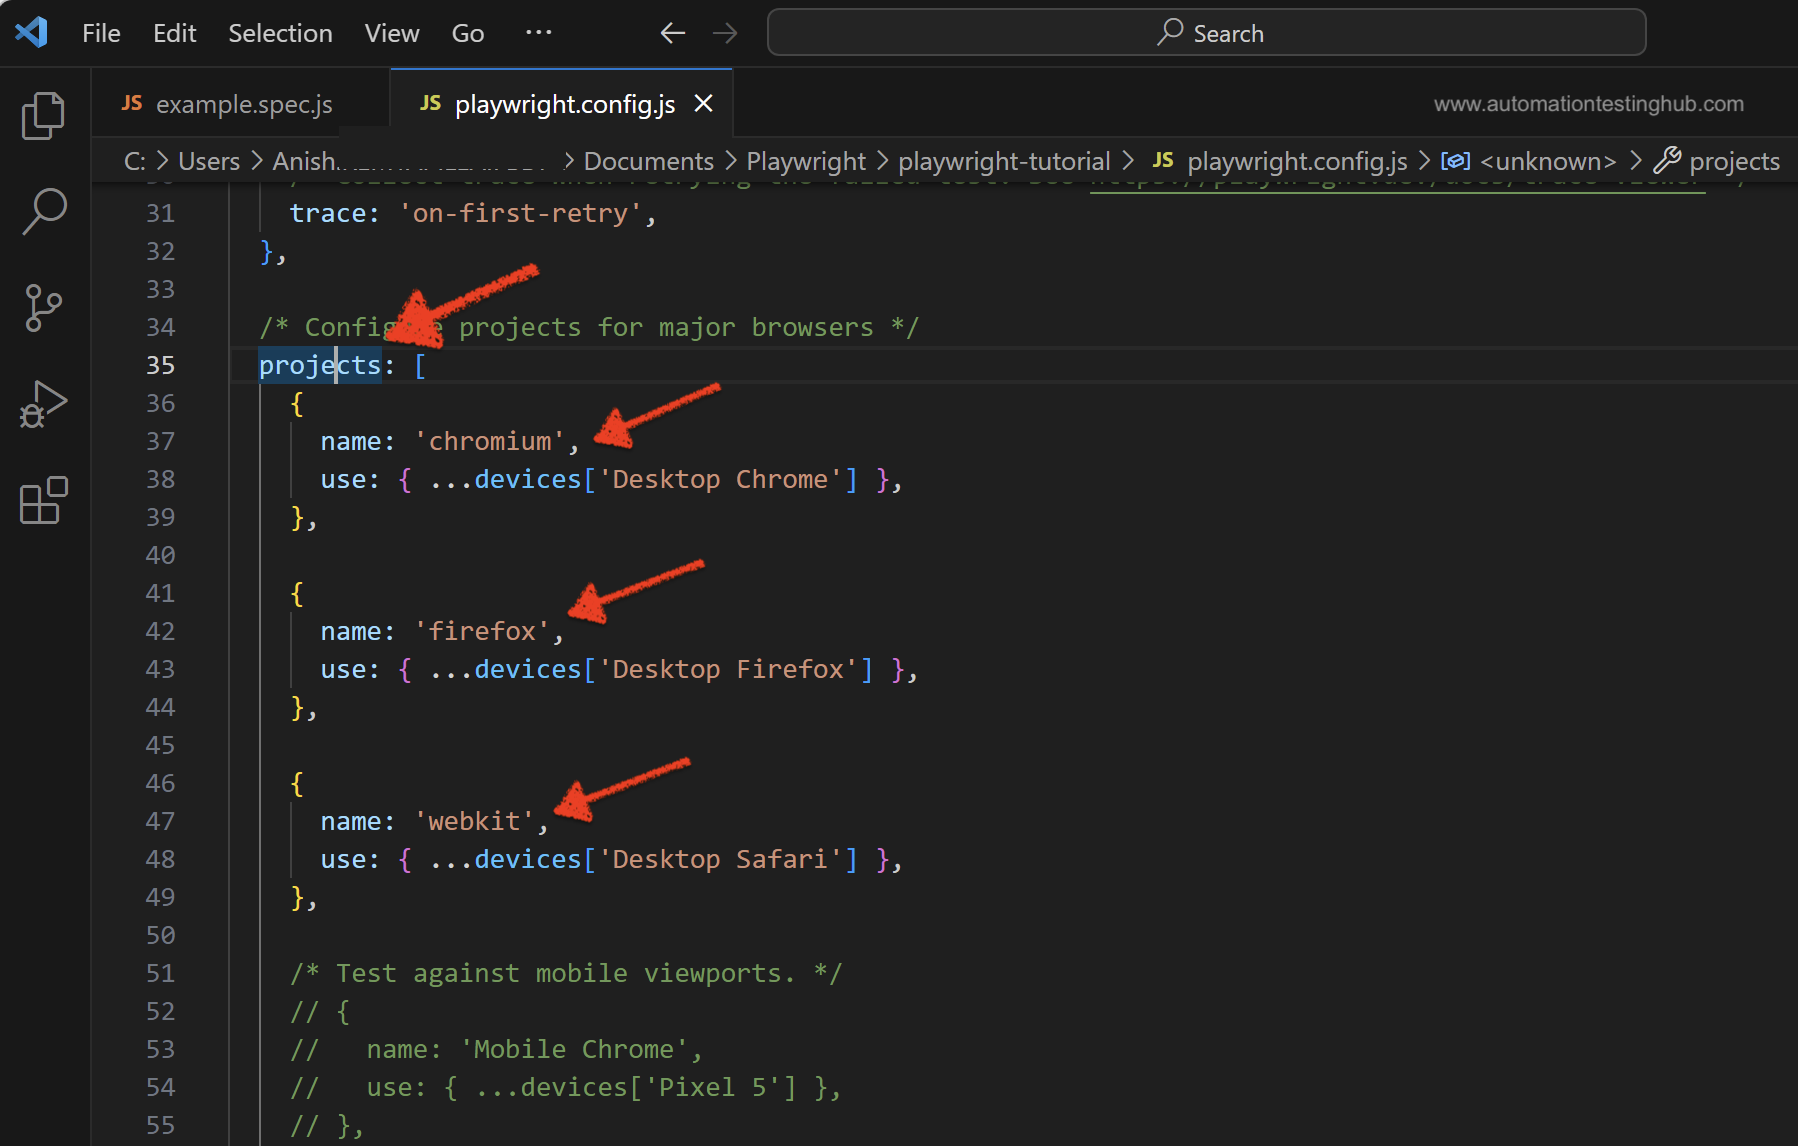Open the Explorer view in activity bar
This screenshot has height=1146, width=1798.
coord(43,115)
